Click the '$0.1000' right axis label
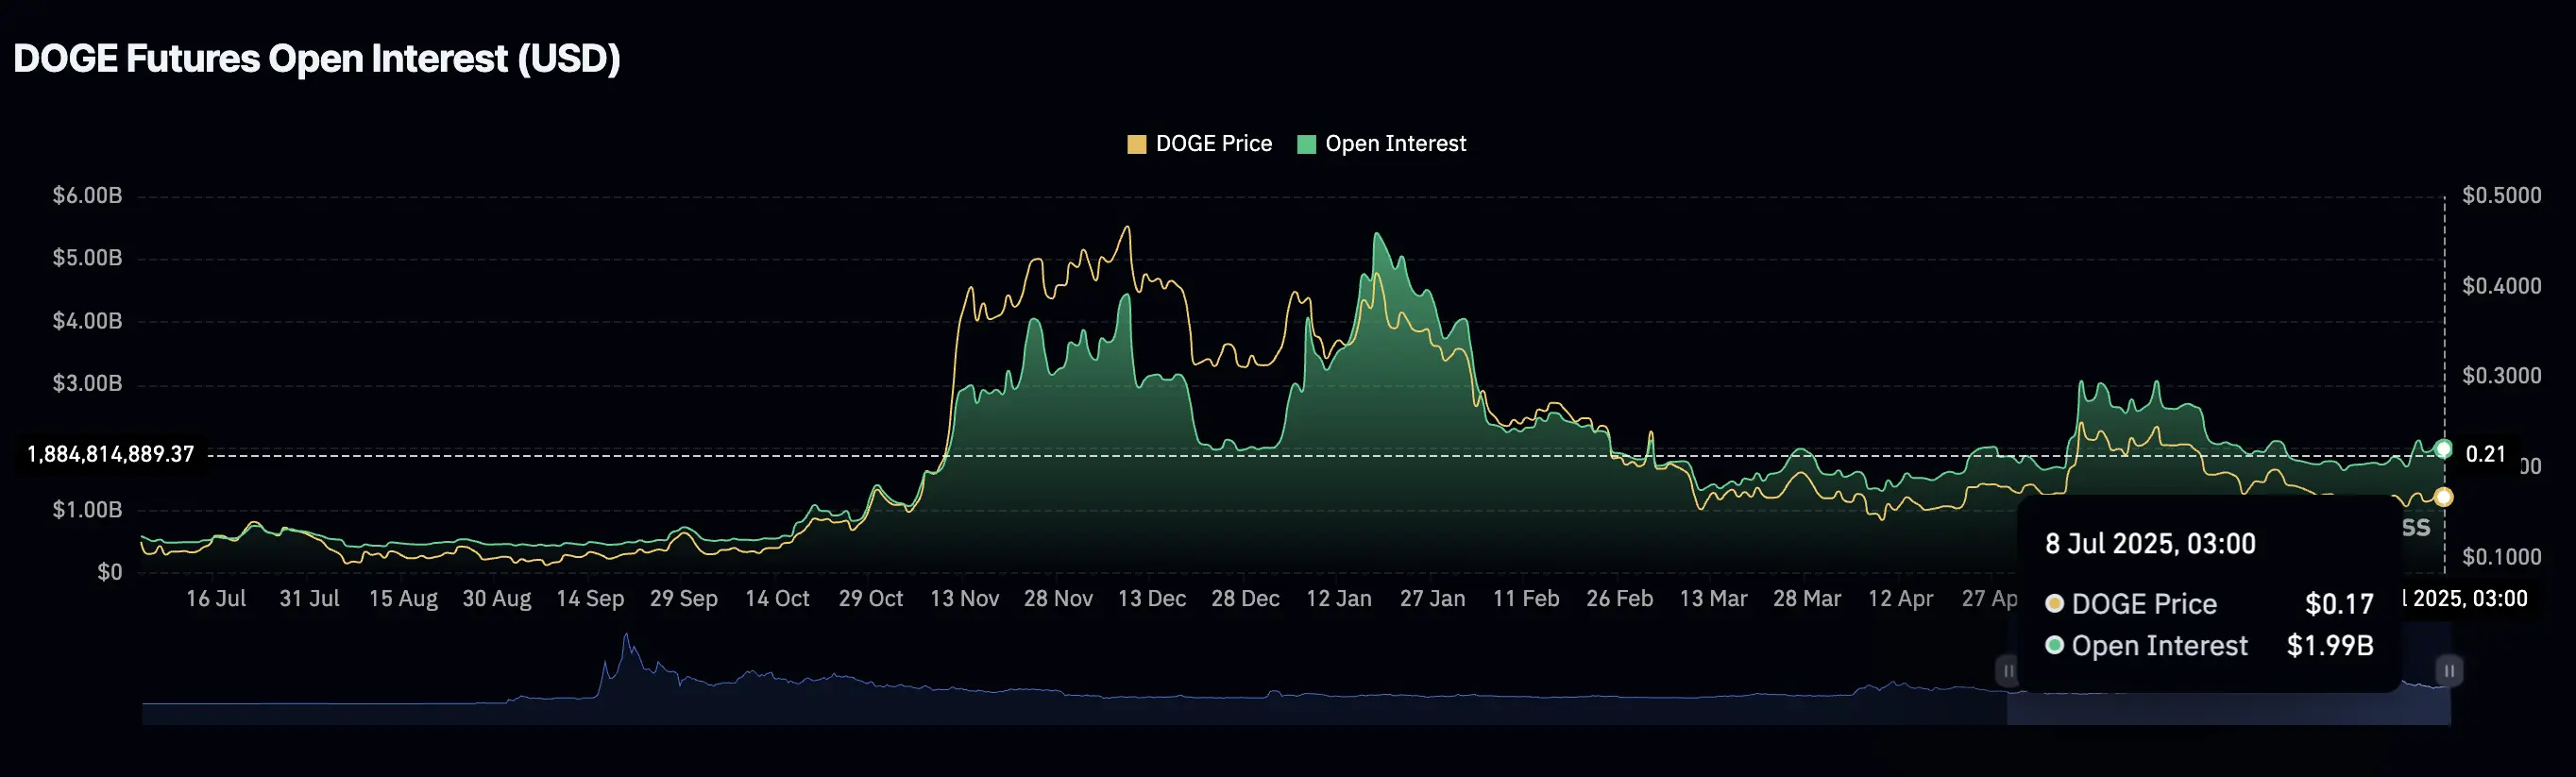This screenshot has height=777, width=2576. (2502, 557)
